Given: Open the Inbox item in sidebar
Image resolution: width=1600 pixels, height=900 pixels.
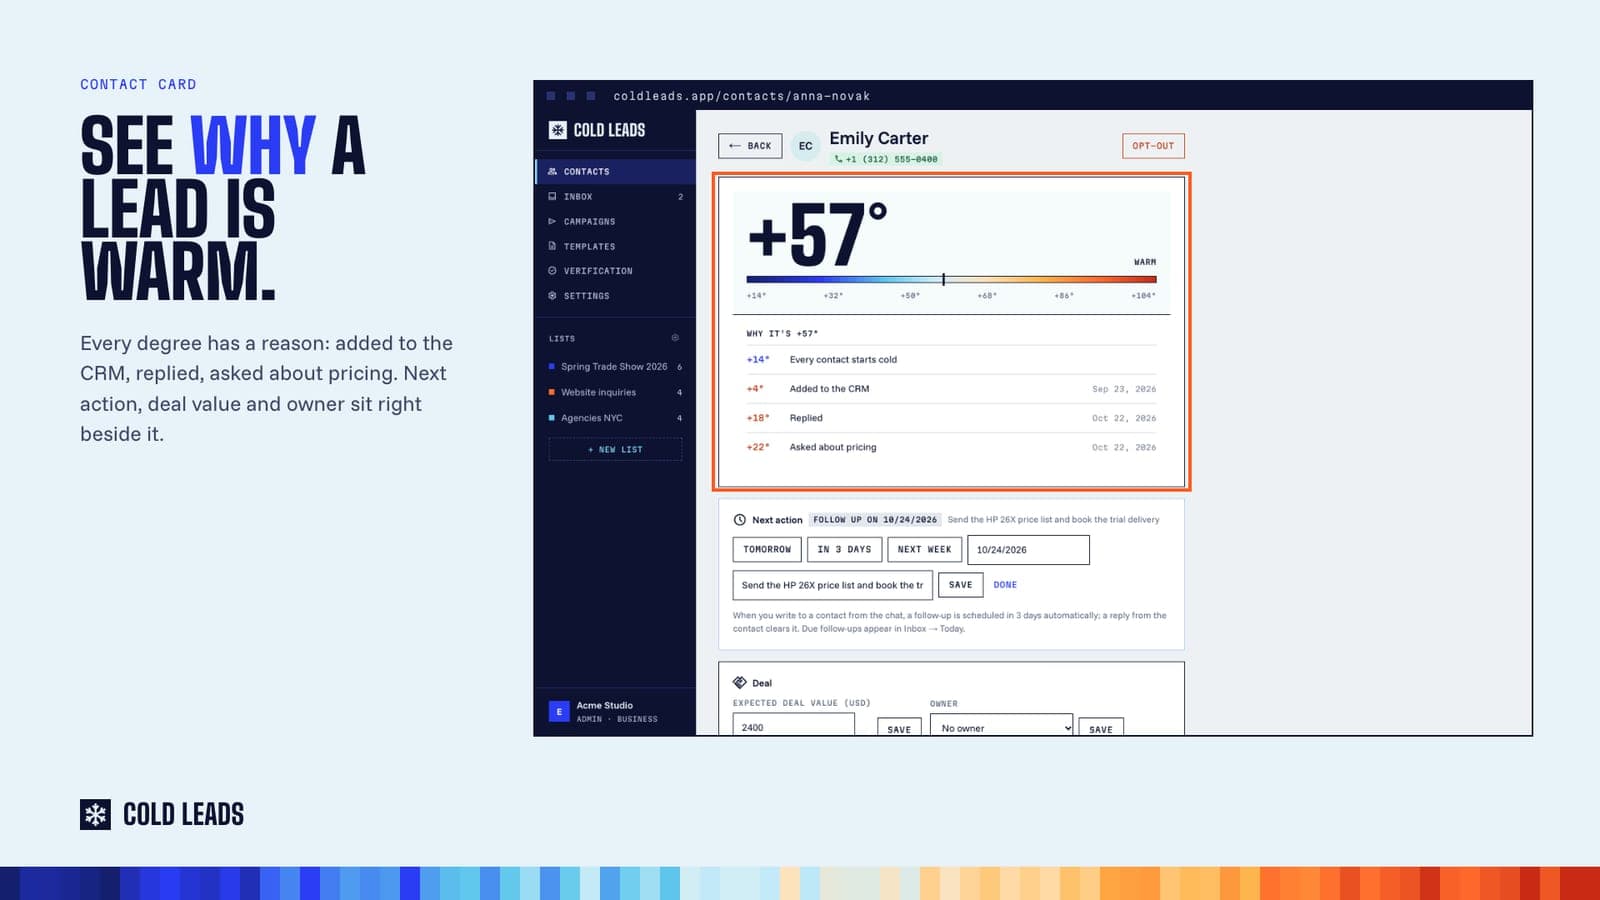Looking at the screenshot, I should [x=615, y=196].
